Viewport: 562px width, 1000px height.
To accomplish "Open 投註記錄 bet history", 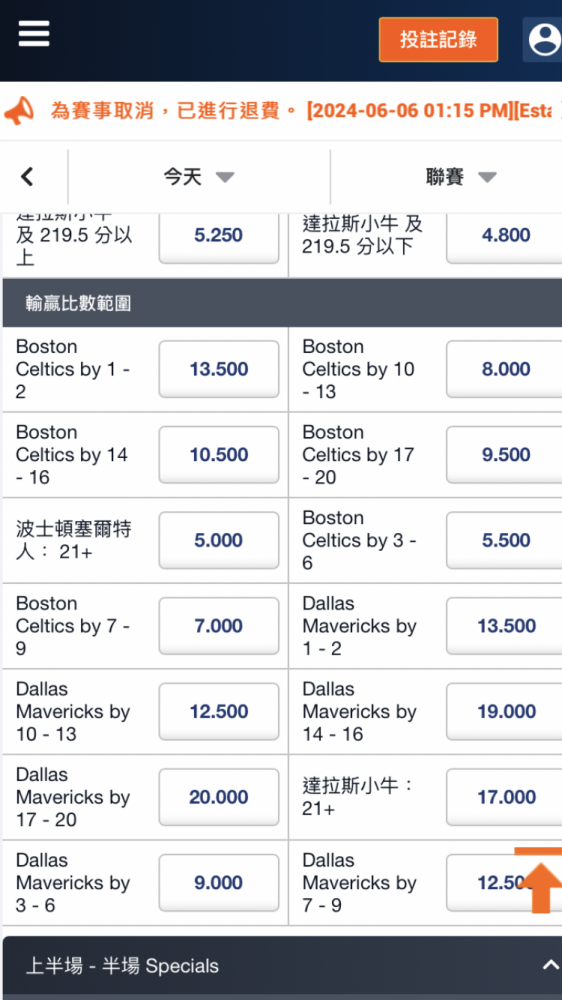I will [438, 40].
